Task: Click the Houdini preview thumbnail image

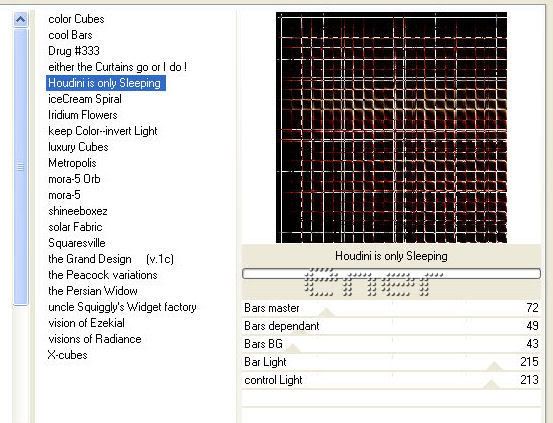Action: tap(391, 128)
